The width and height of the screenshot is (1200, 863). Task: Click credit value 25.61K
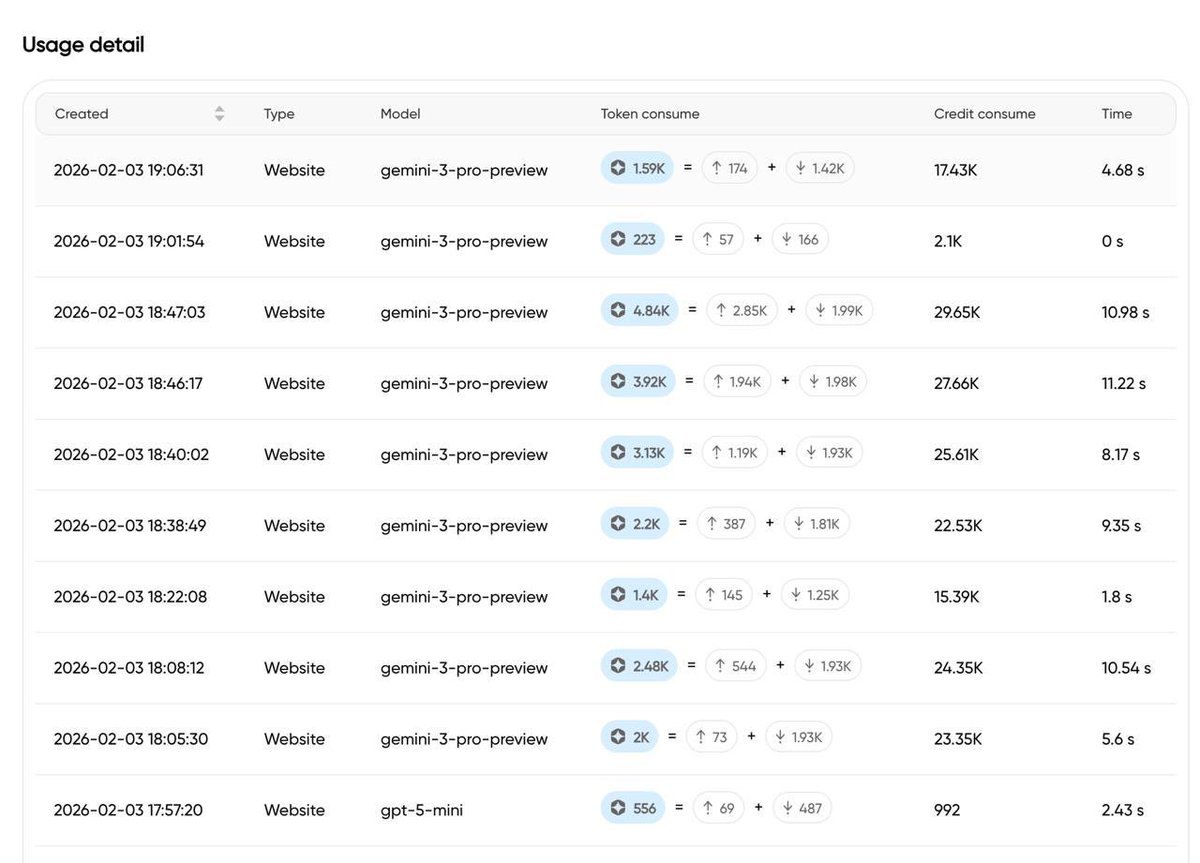pos(956,454)
